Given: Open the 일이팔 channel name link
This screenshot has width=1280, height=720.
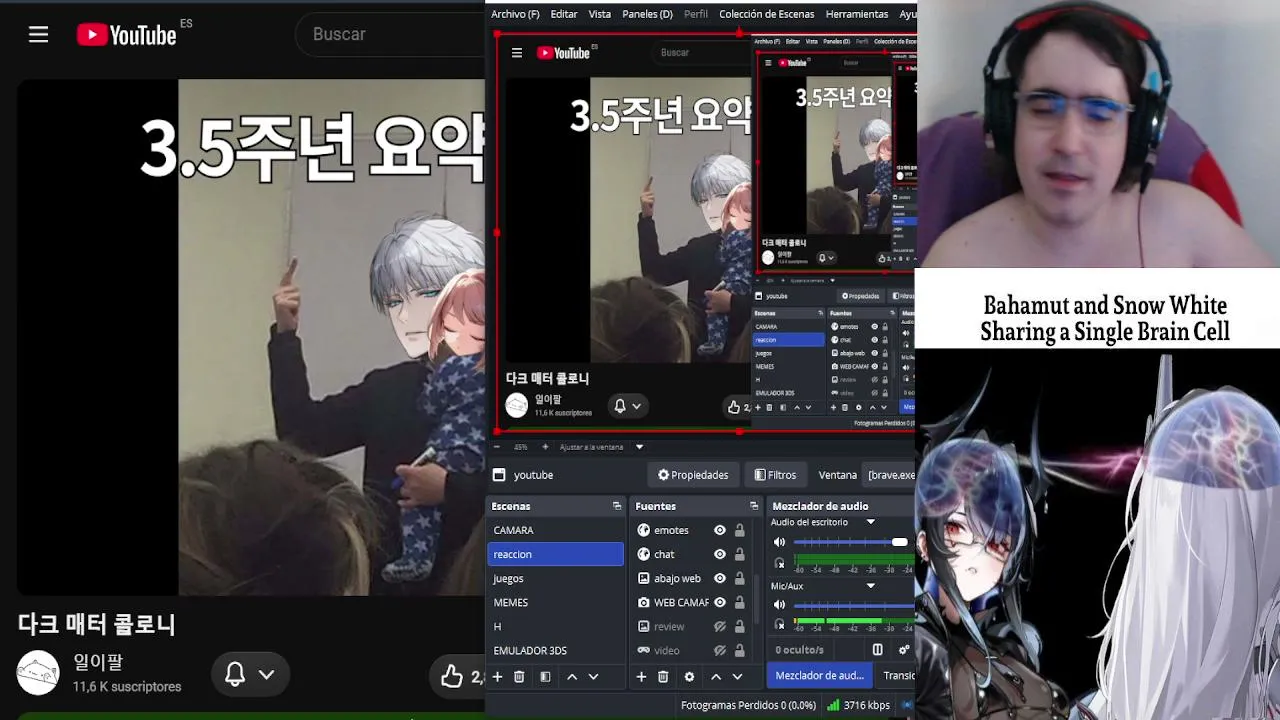Looking at the screenshot, I should pyautogui.click(x=98, y=662).
